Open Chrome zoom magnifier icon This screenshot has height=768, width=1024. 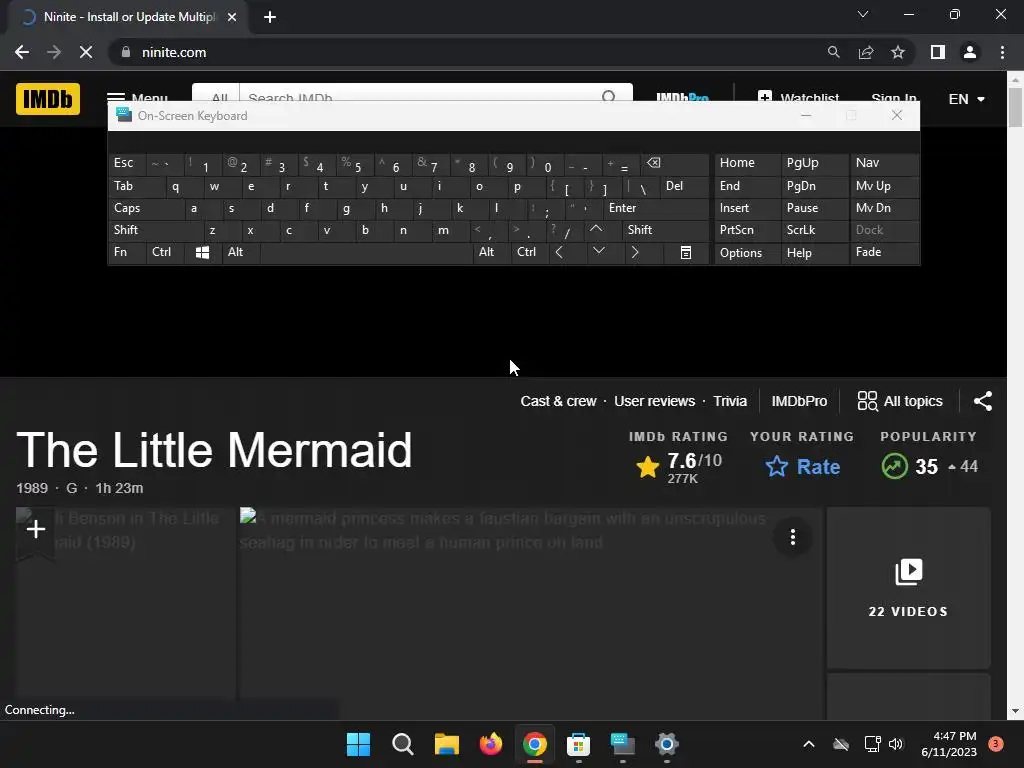tap(833, 52)
